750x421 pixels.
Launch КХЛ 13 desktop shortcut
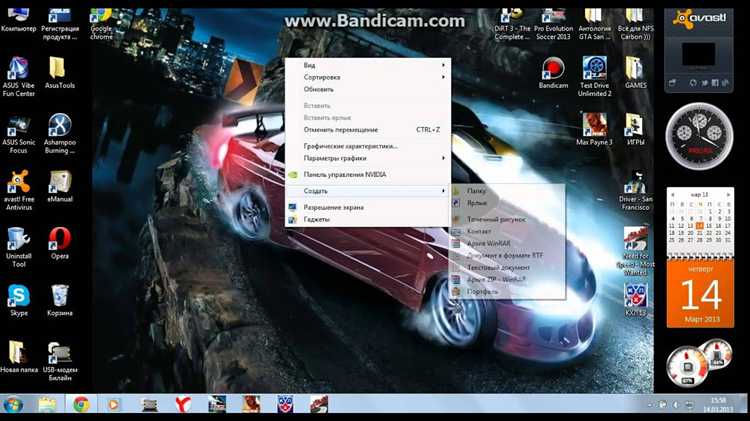click(x=635, y=300)
